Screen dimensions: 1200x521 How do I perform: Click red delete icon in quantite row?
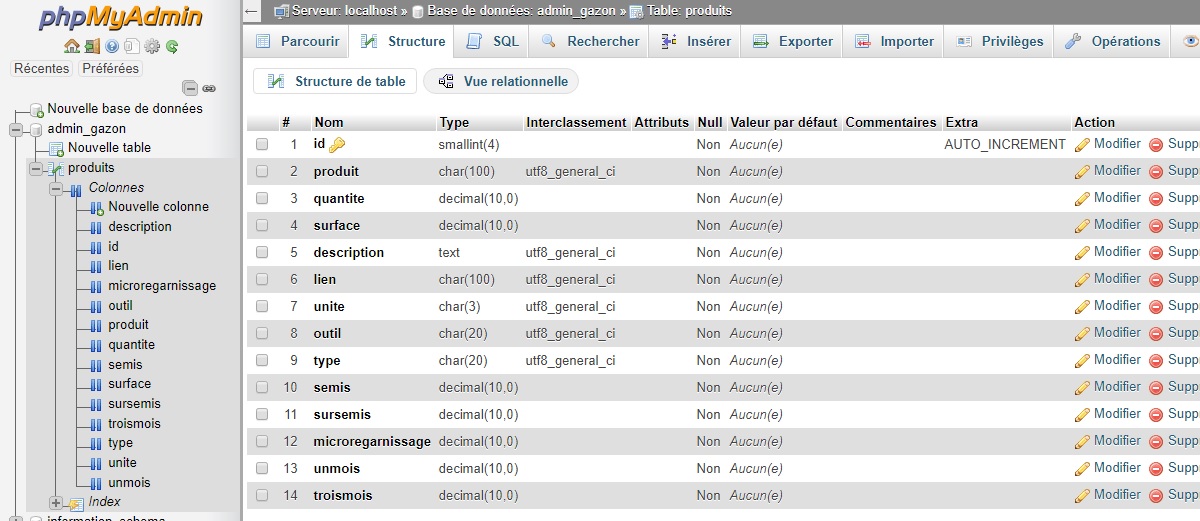click(1156, 199)
